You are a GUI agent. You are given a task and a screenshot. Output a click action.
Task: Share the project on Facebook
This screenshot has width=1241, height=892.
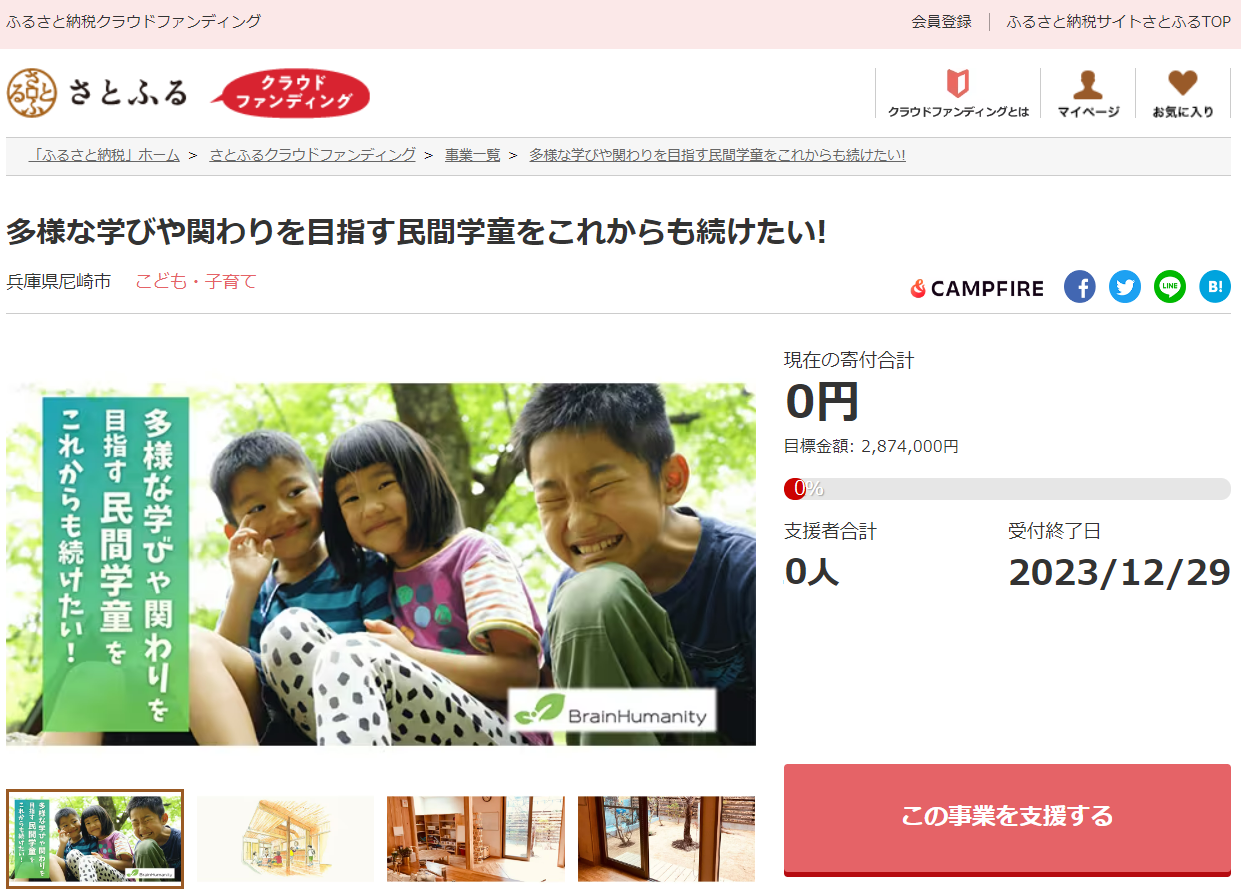(x=1079, y=287)
